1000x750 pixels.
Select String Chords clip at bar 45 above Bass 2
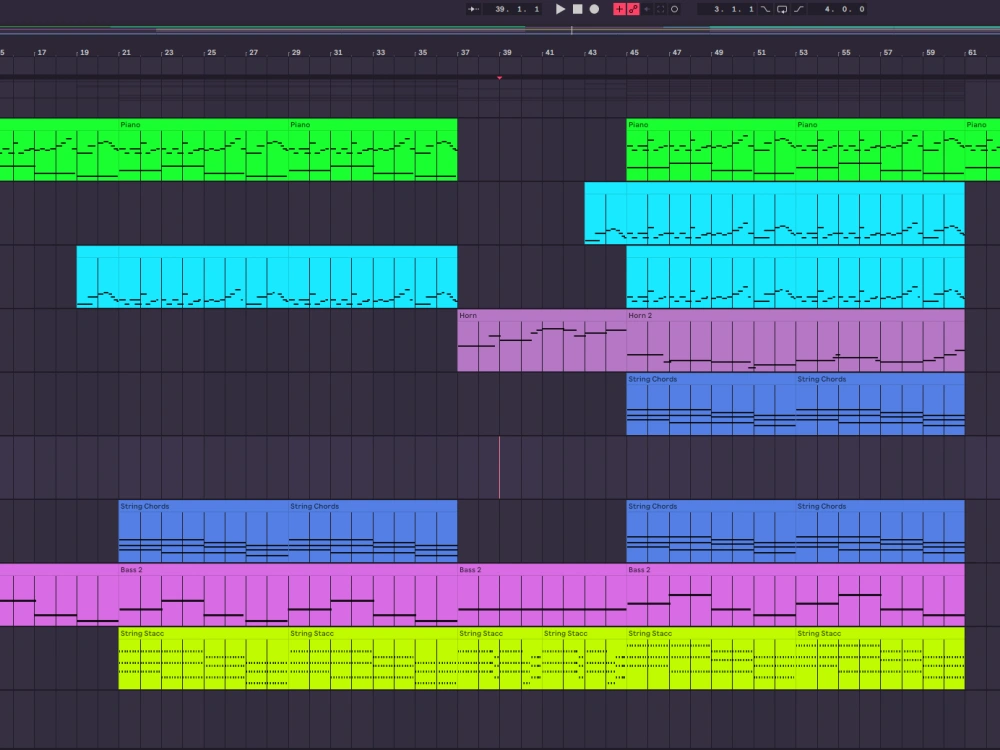[x=711, y=531]
